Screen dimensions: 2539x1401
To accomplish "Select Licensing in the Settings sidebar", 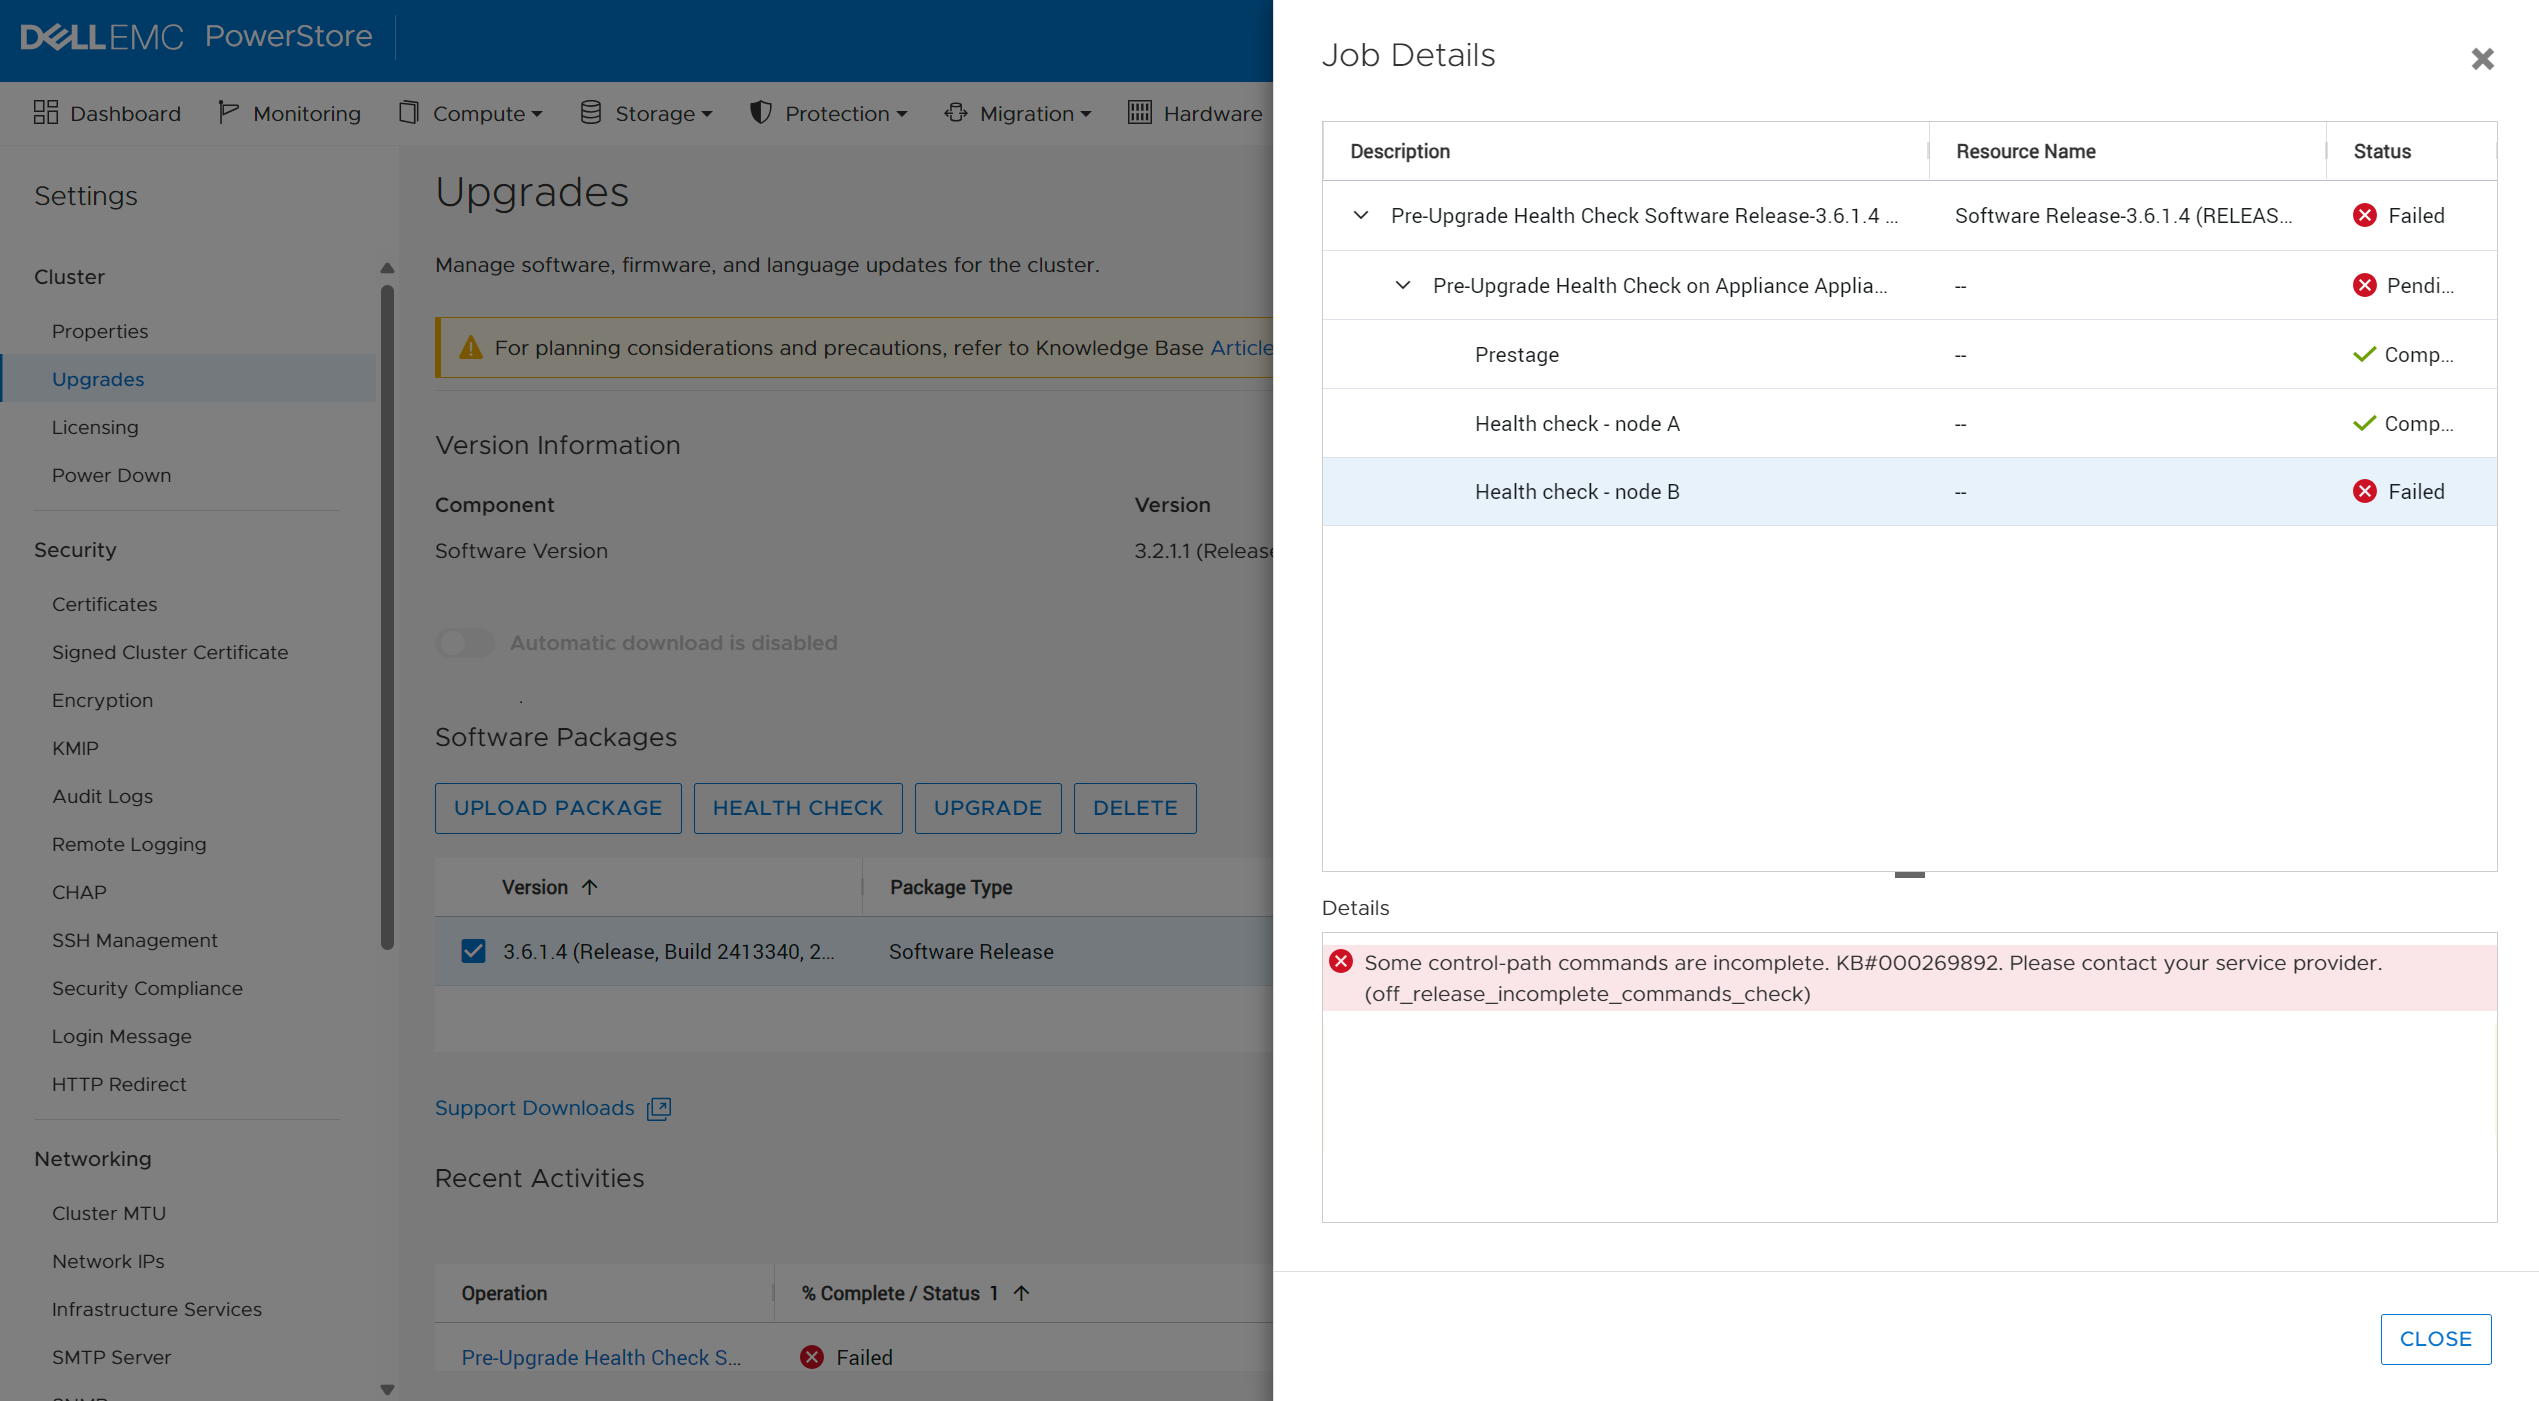I will pyautogui.click(x=95, y=427).
